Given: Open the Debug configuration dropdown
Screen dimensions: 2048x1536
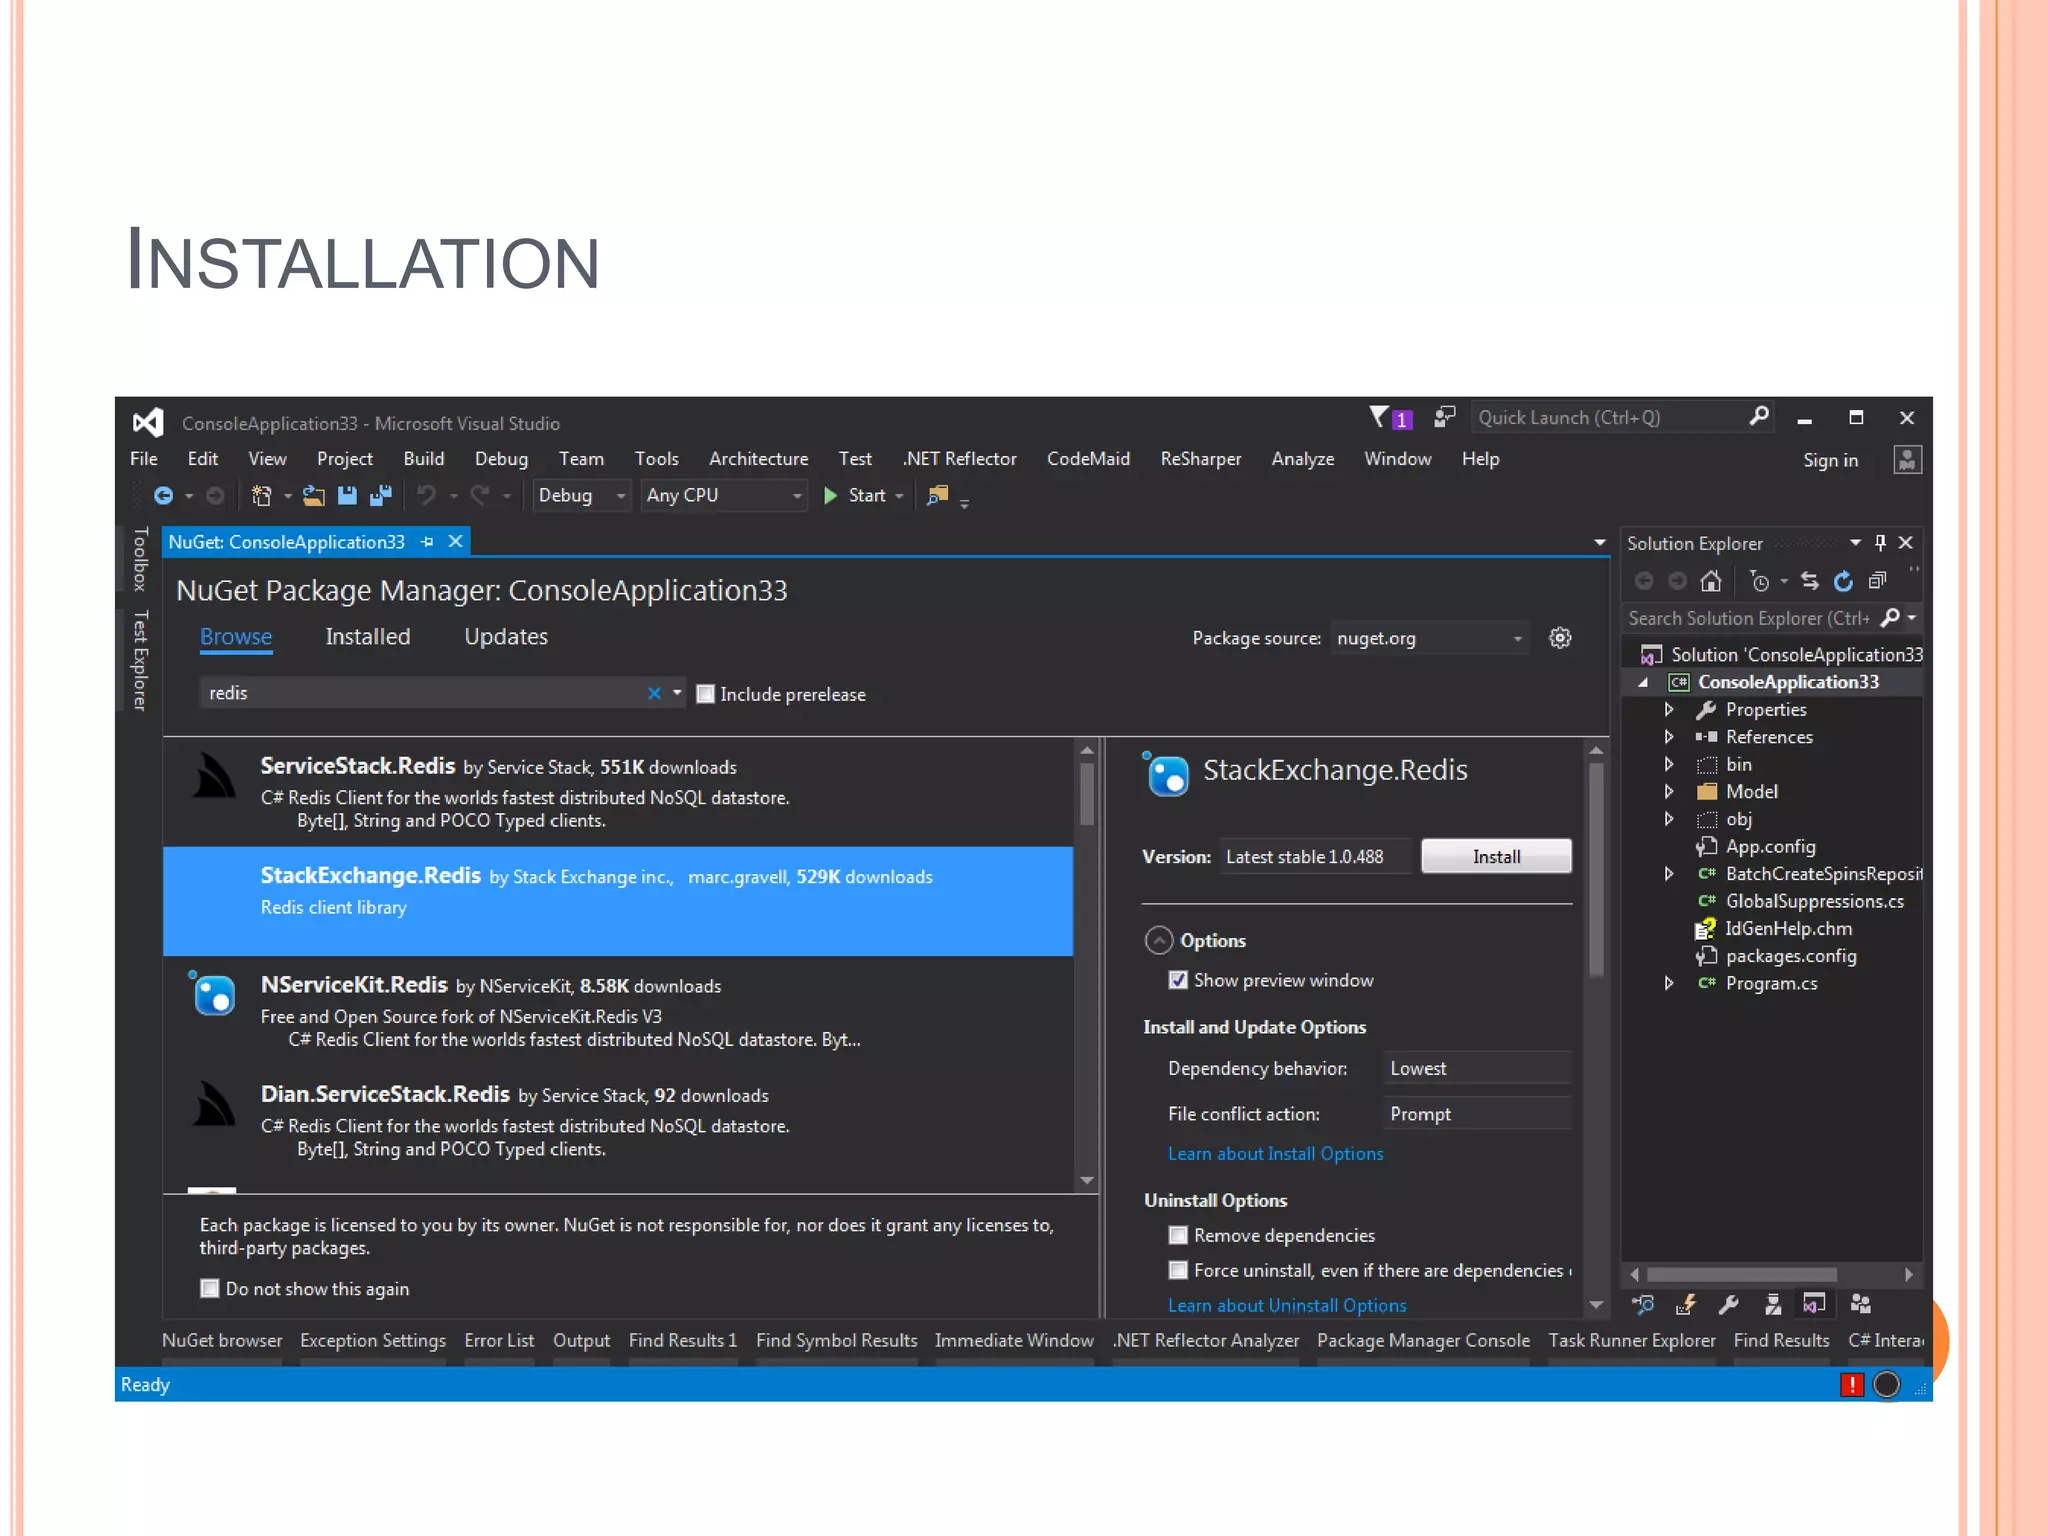Looking at the screenshot, I should 581,495.
